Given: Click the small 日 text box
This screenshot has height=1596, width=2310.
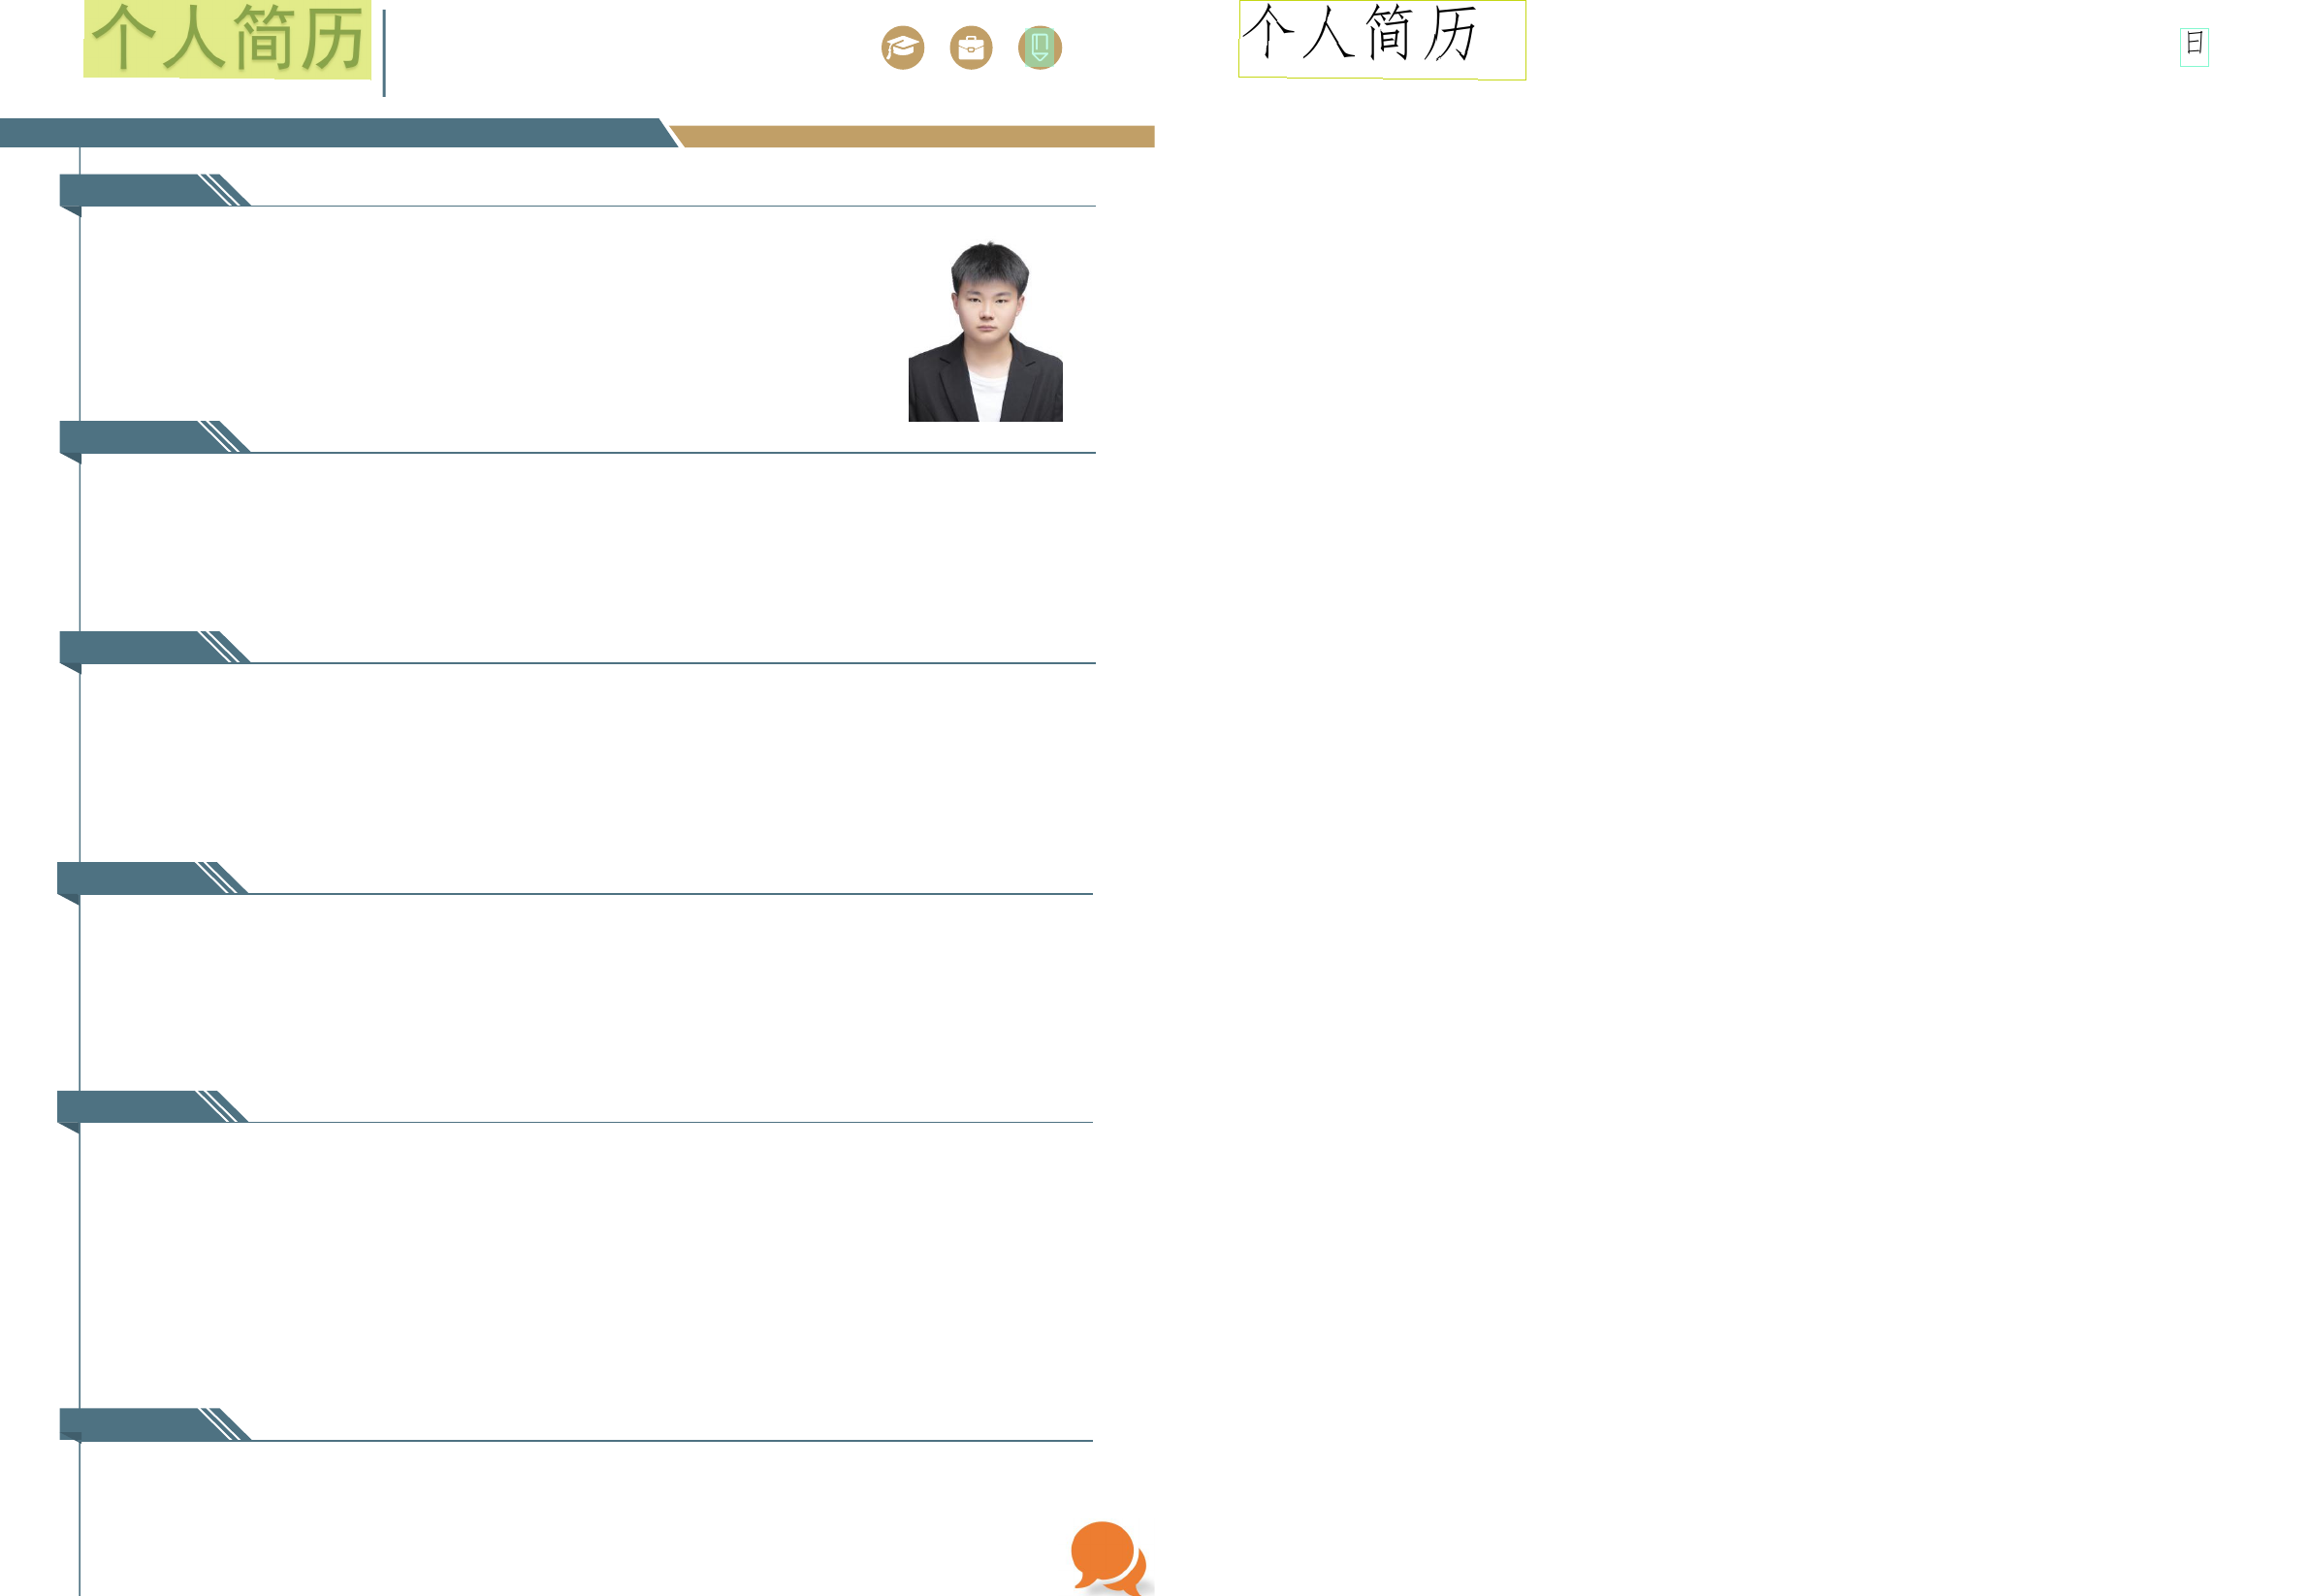Looking at the screenshot, I should (2193, 46).
